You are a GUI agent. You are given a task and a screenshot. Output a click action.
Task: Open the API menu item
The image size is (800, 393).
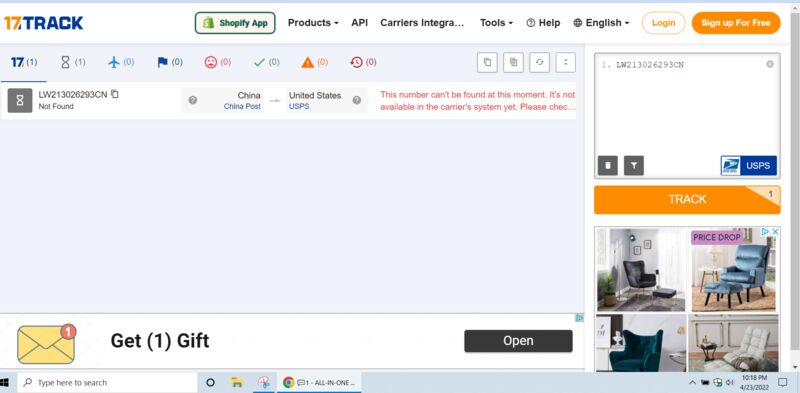click(360, 23)
